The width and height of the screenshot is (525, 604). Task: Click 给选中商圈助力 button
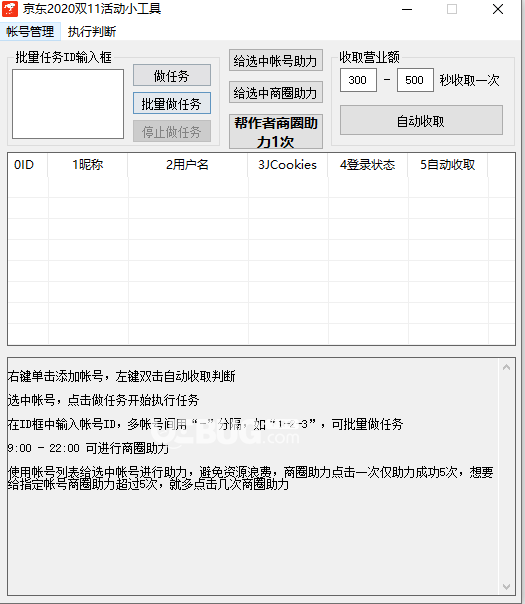click(276, 92)
